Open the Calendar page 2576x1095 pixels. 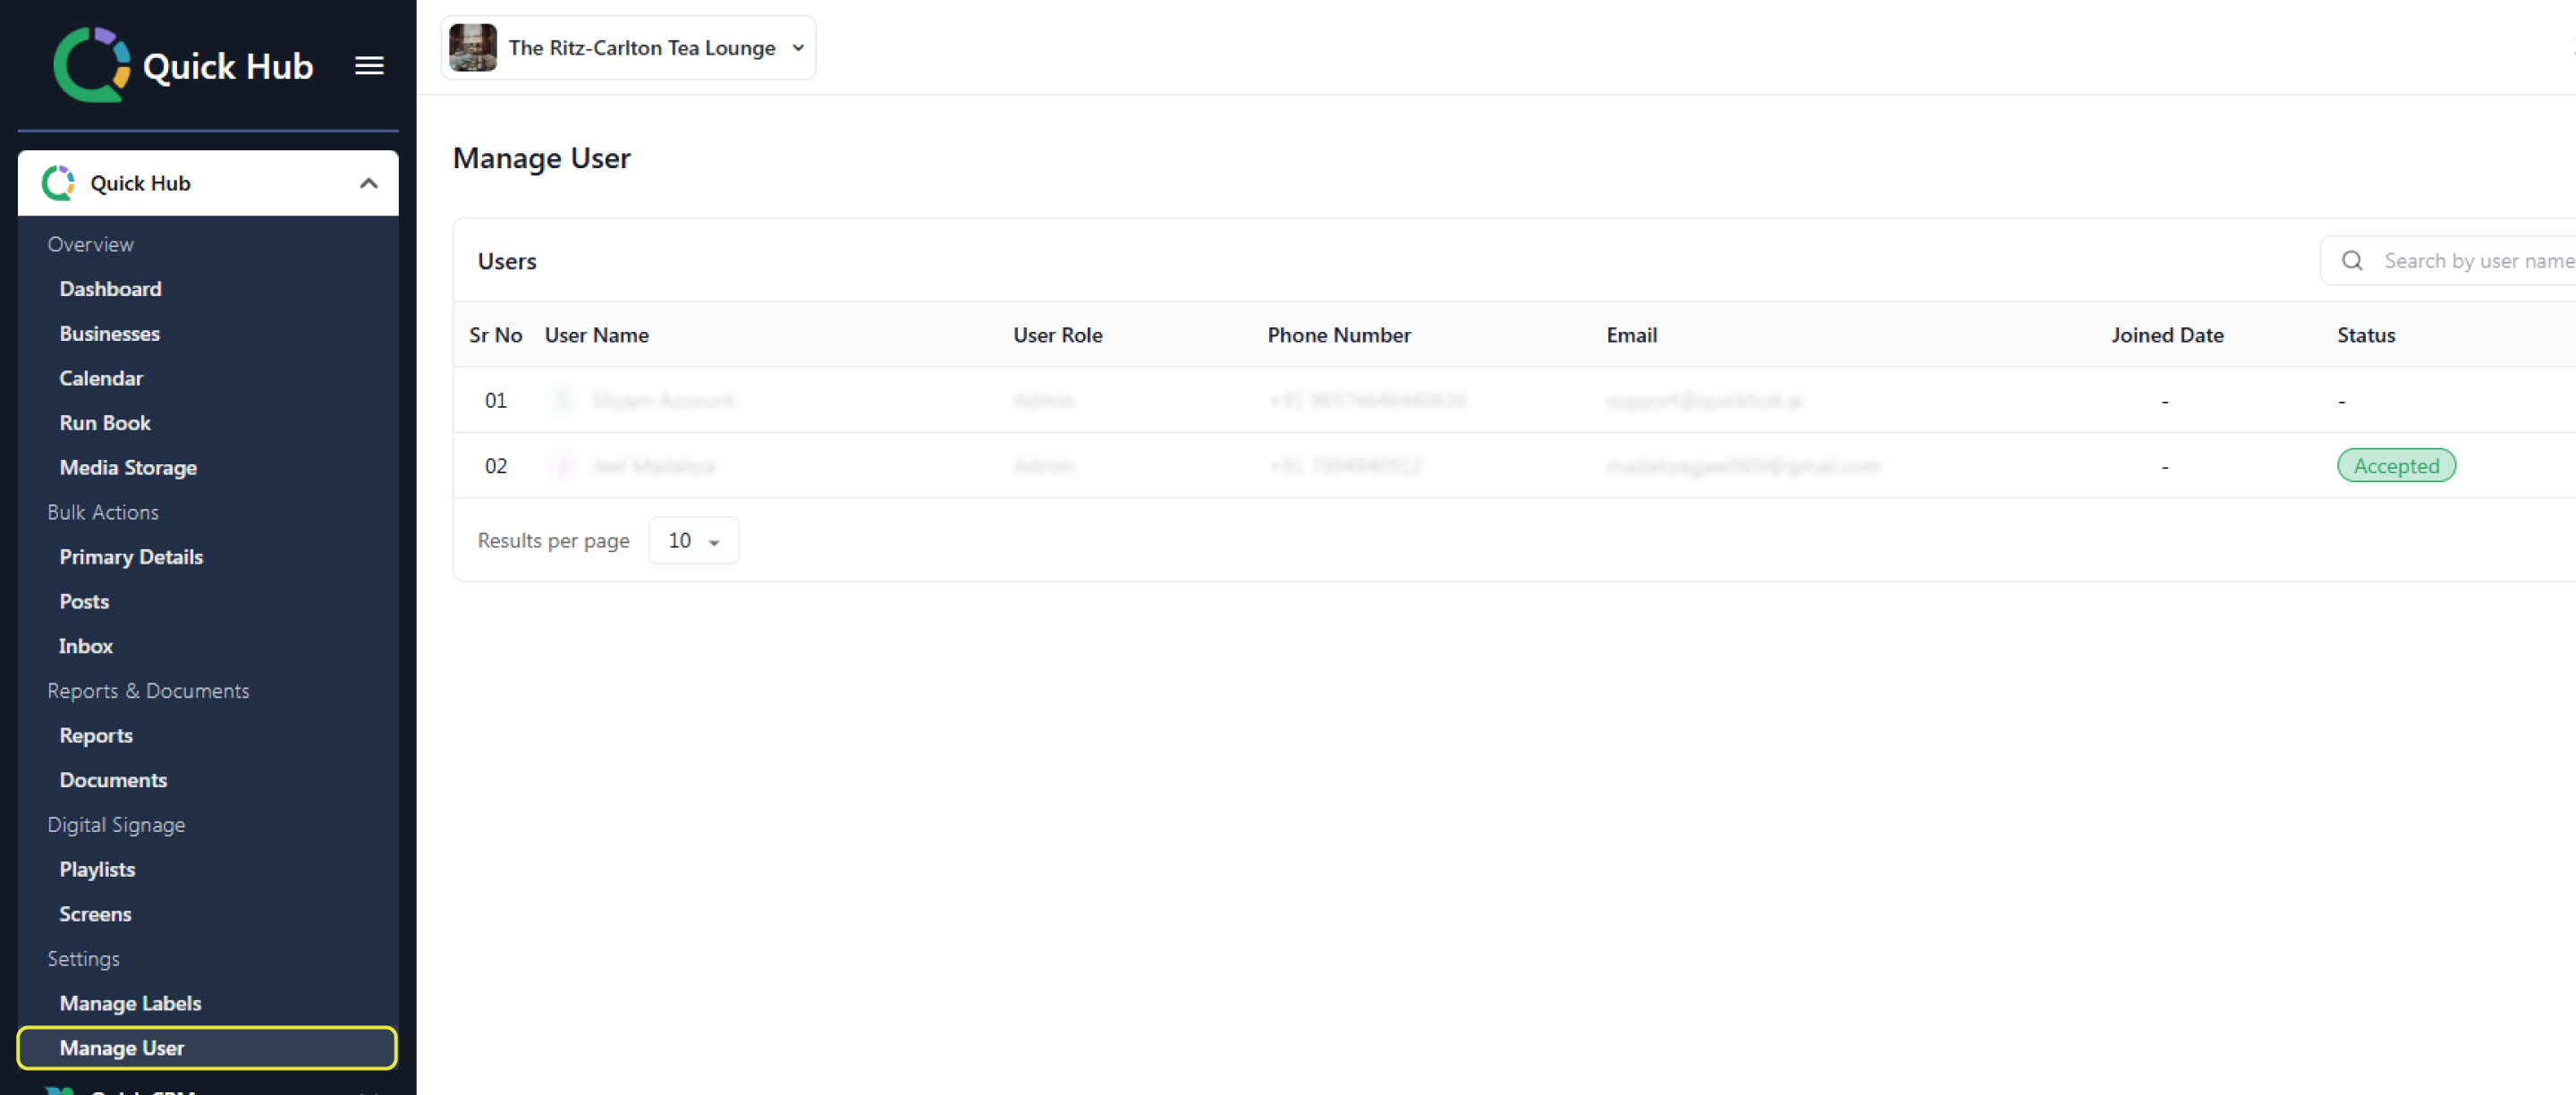point(100,378)
